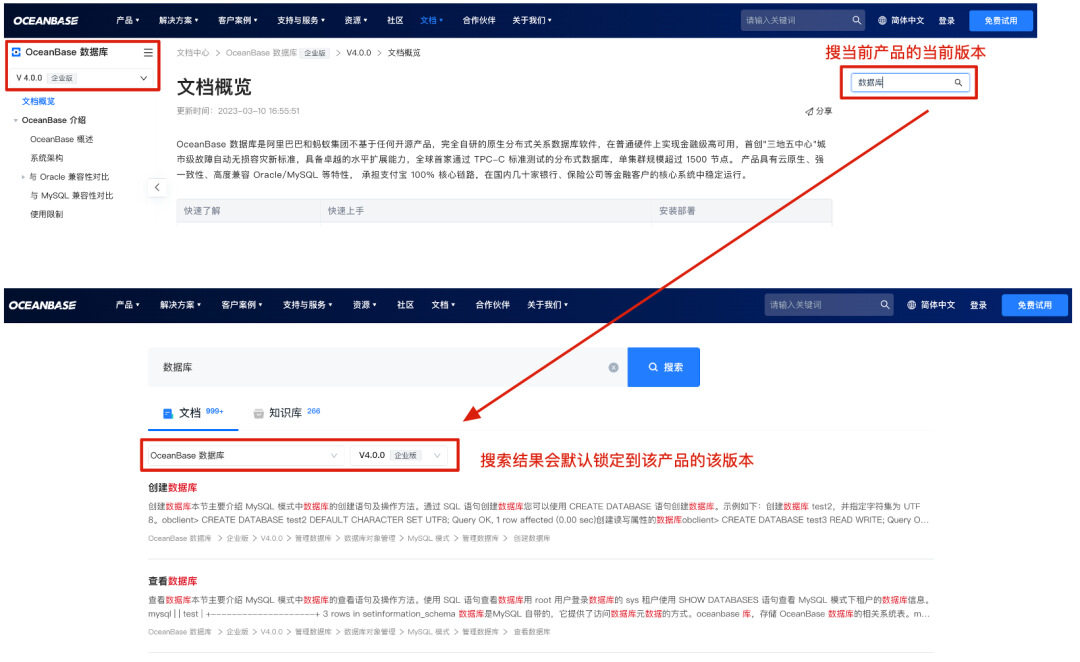This screenshot has height=662, width=1080.
Task: Open the 产品 menu in top header
Action: pyautogui.click(x=127, y=21)
